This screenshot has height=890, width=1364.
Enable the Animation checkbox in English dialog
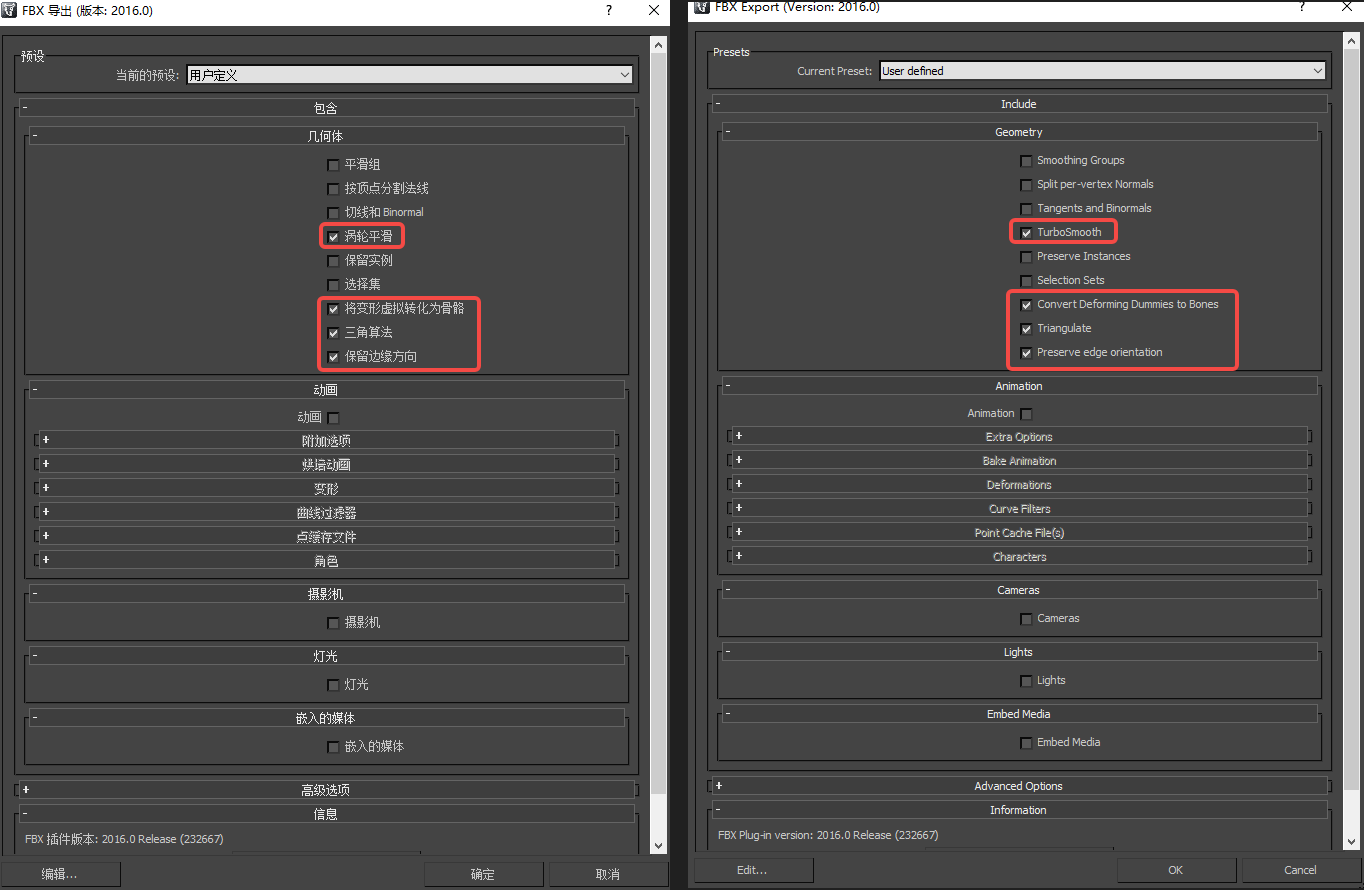[1026, 414]
